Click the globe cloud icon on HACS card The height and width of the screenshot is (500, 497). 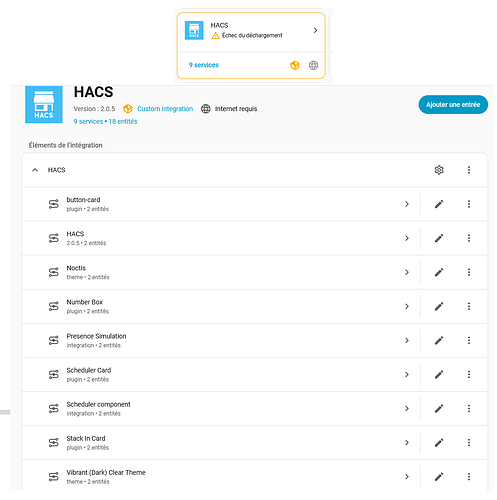(x=313, y=65)
